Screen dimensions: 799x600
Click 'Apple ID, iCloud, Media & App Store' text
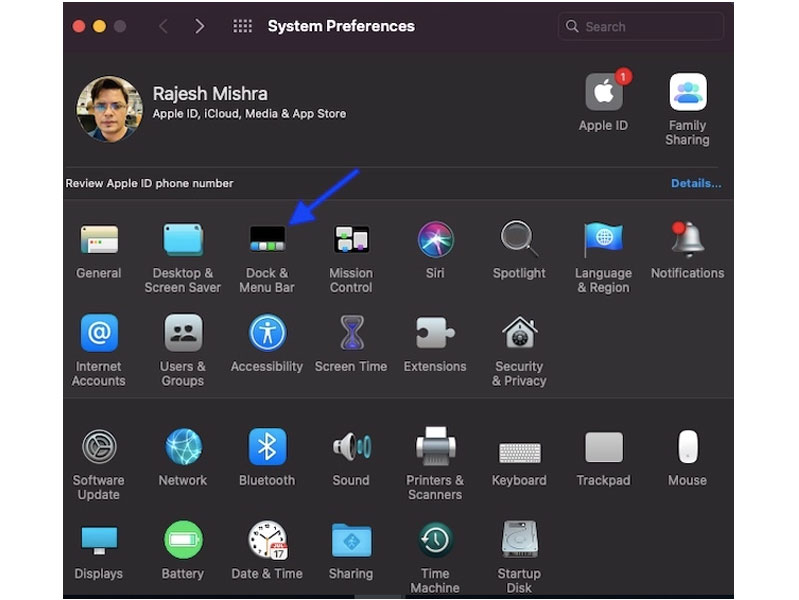tap(249, 114)
